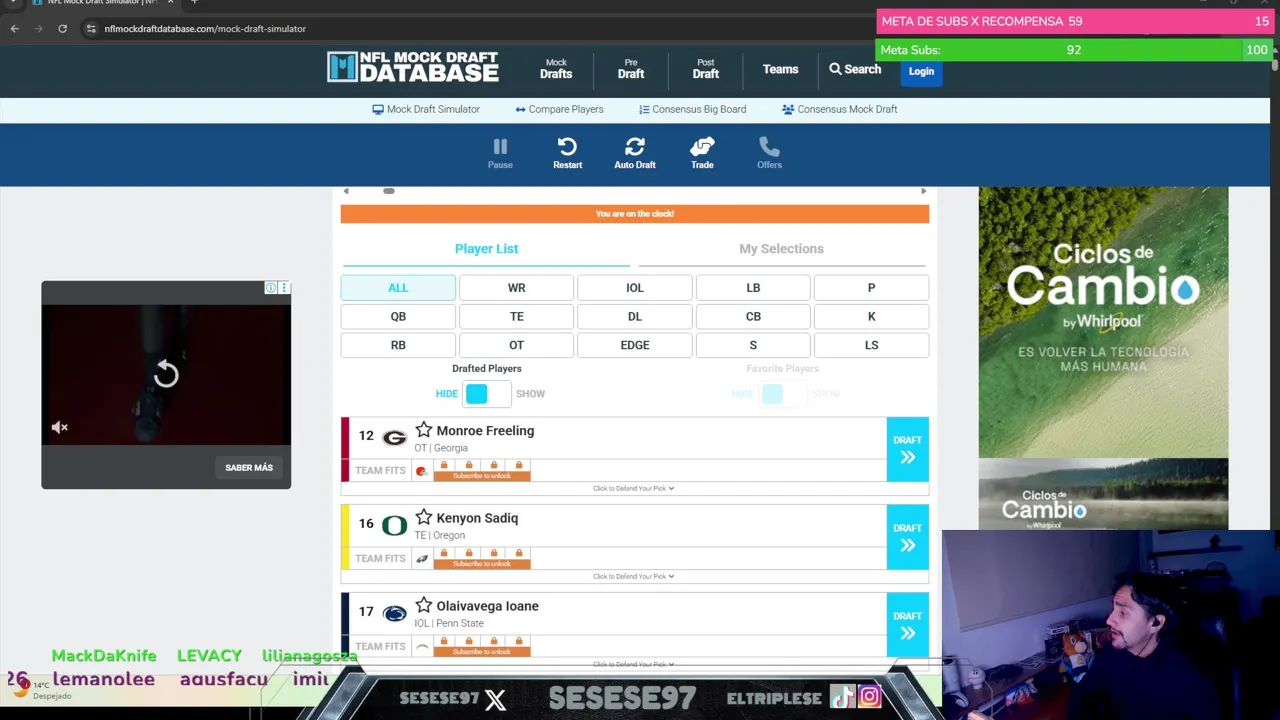Open Consensus Mock Draft link
The image size is (1280, 720).
coord(839,109)
